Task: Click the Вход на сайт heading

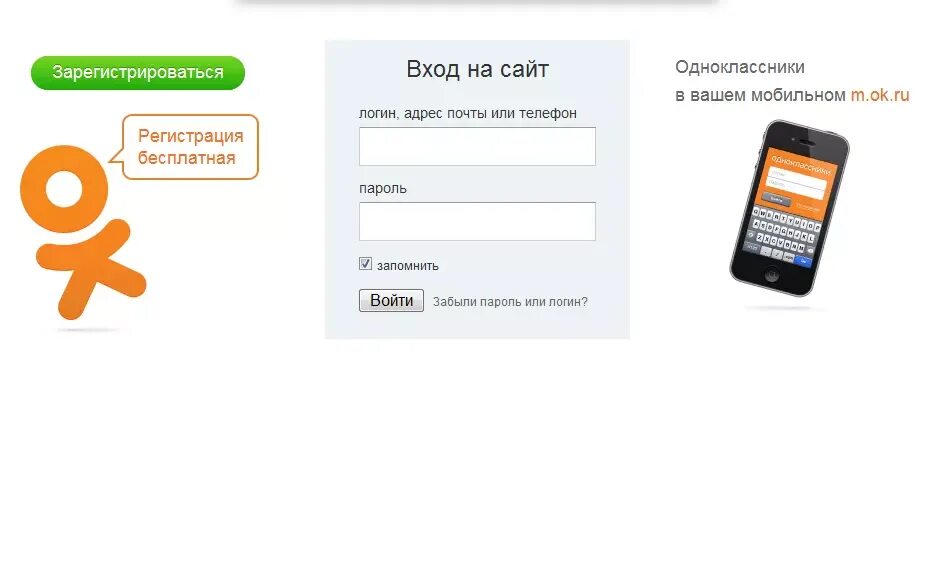Action: (477, 69)
